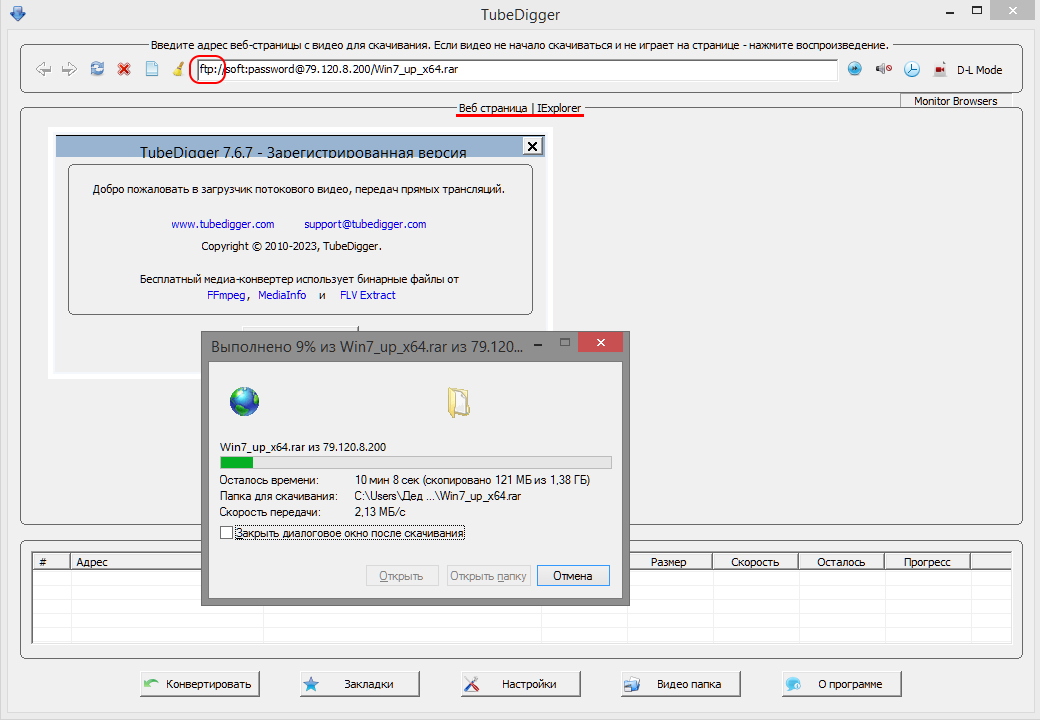
Task: Sort by the Прогресс column header
Action: pos(927,562)
